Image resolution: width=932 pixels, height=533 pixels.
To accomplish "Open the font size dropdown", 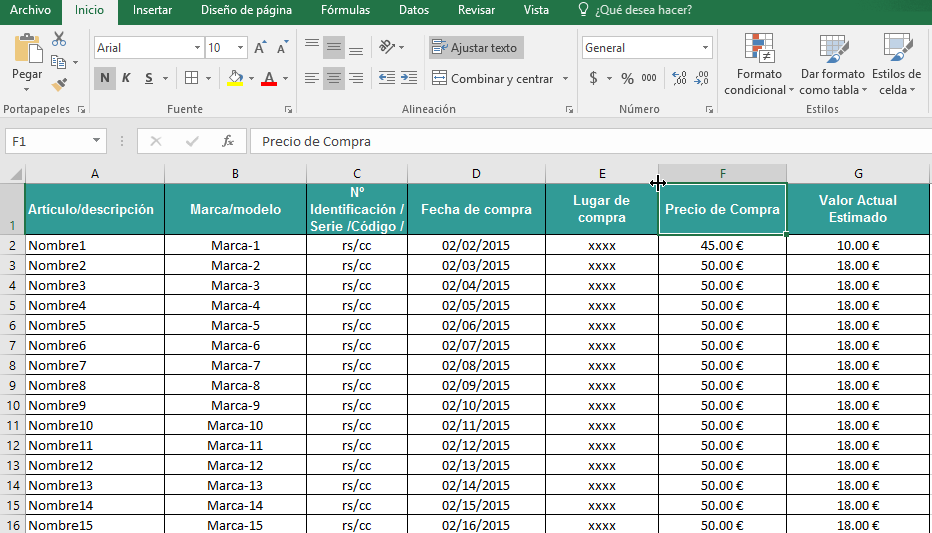I will click(240, 48).
